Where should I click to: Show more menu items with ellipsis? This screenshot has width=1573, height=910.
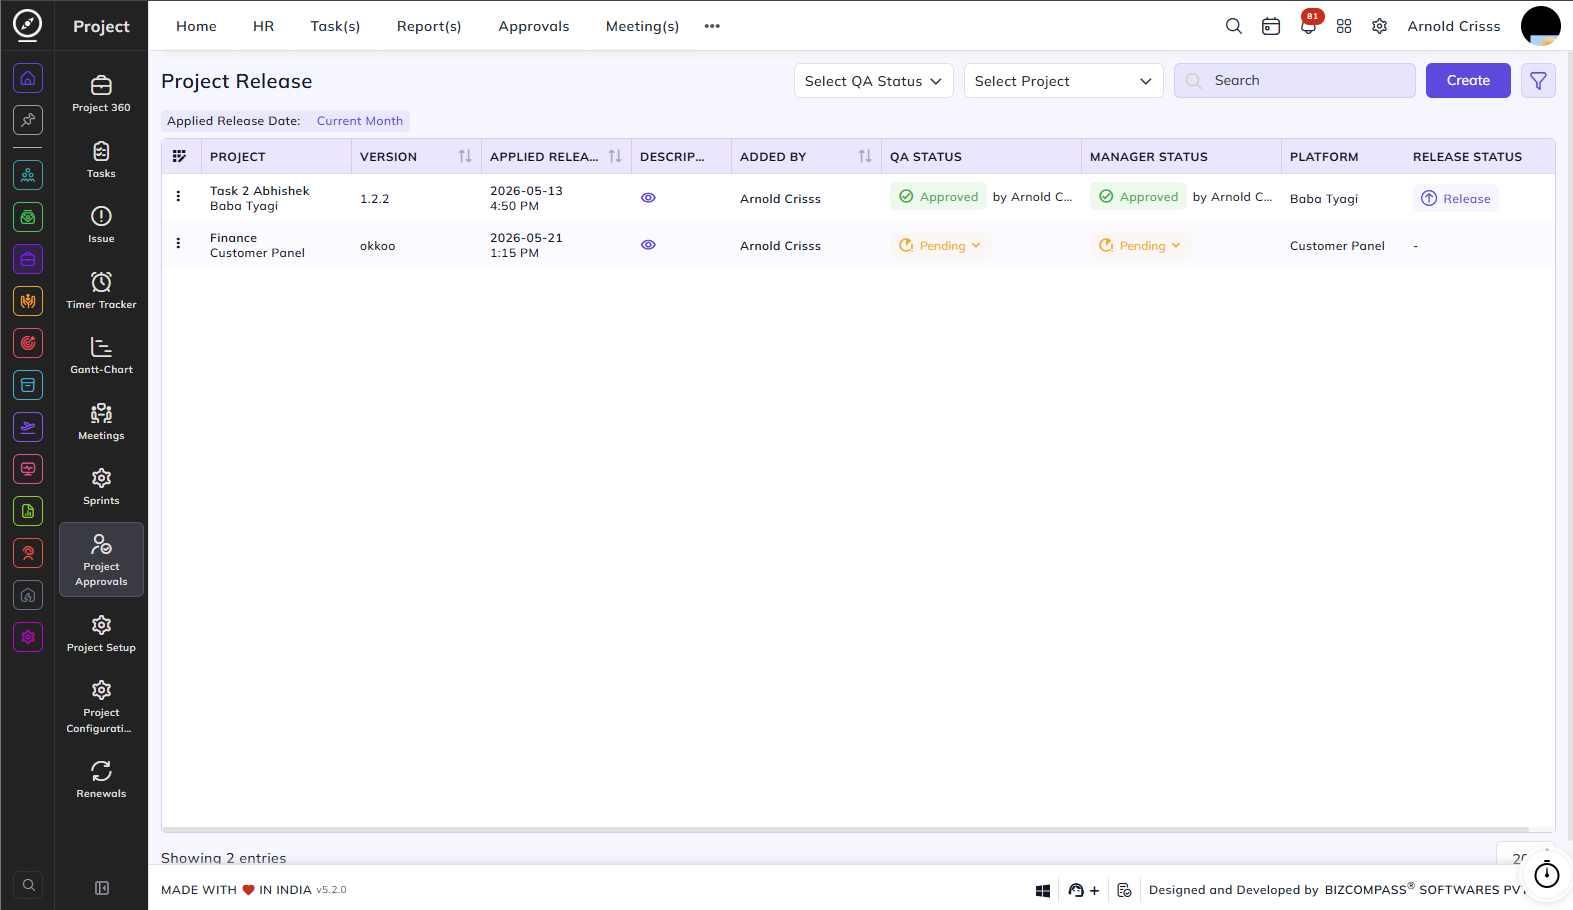pyautogui.click(x=712, y=26)
